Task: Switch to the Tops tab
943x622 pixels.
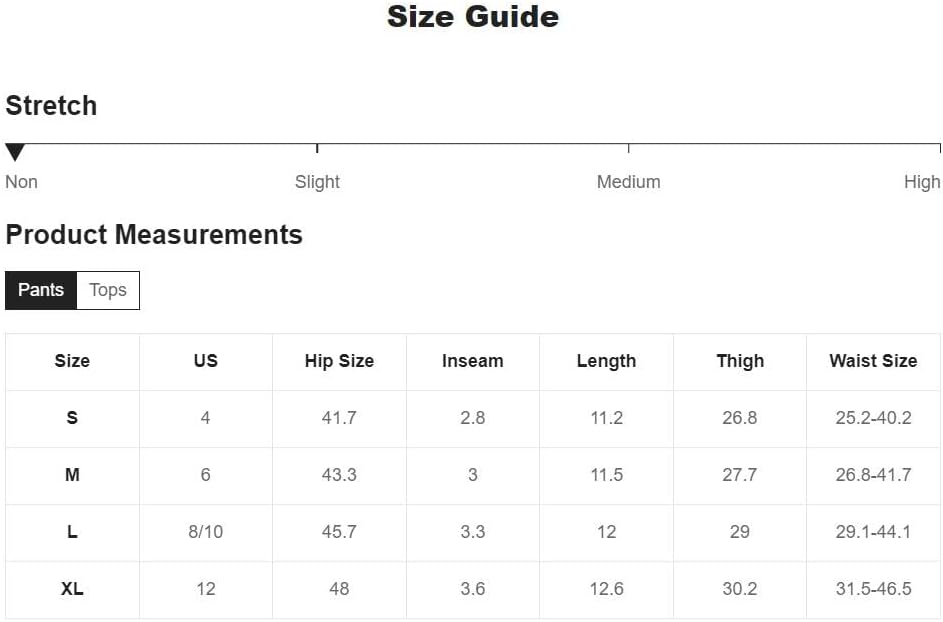Action: [x=108, y=290]
